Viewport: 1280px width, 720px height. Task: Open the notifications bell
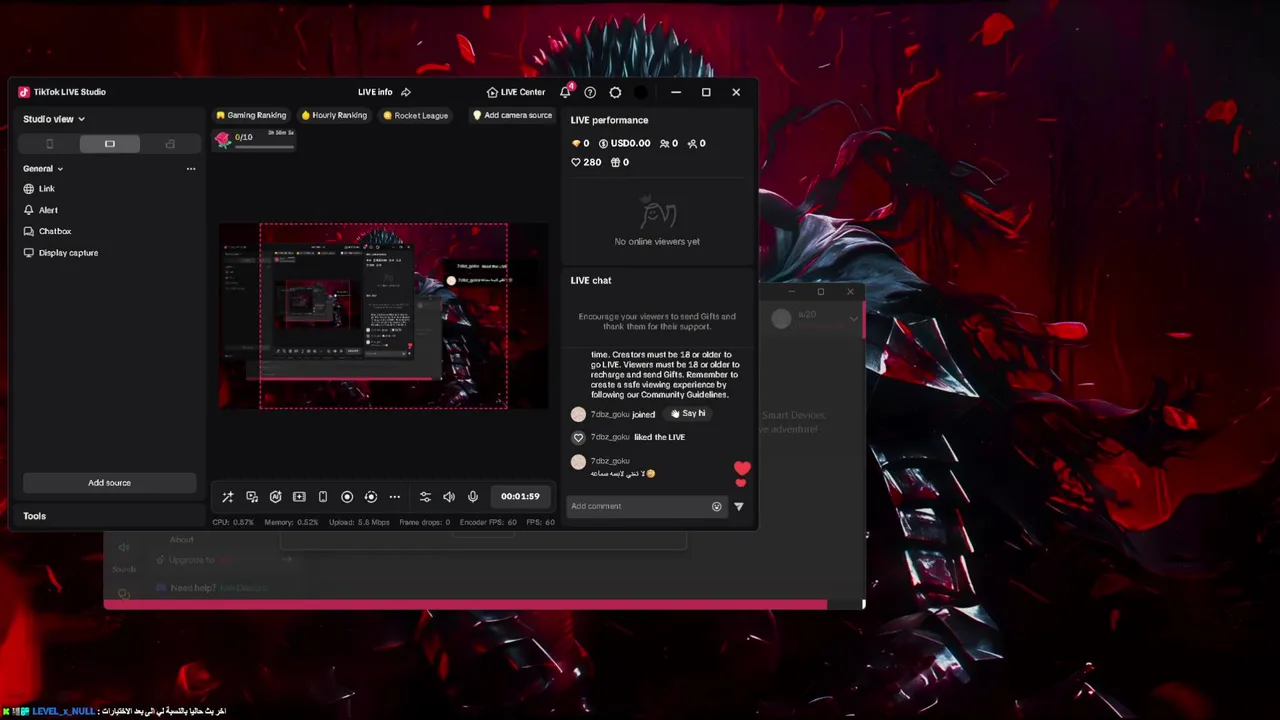point(566,92)
